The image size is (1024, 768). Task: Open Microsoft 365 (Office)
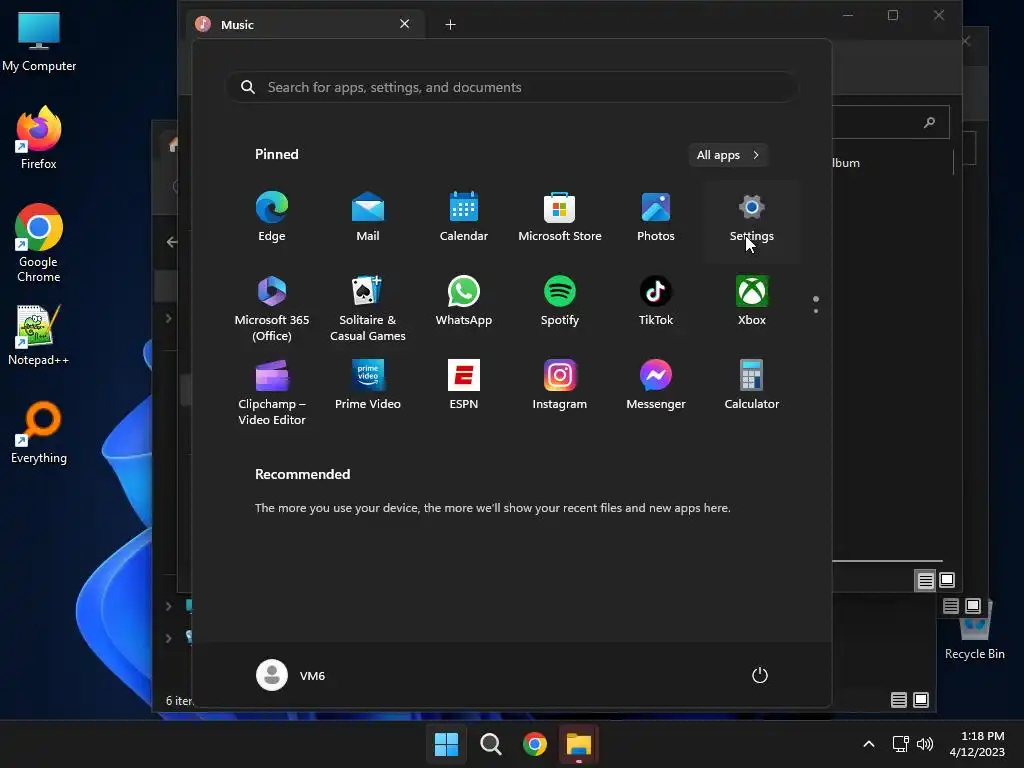click(x=272, y=308)
